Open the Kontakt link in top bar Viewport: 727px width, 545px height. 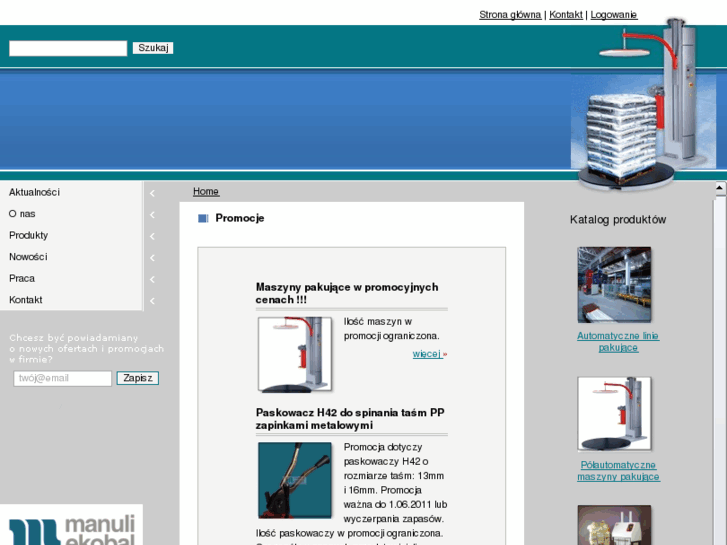point(566,15)
